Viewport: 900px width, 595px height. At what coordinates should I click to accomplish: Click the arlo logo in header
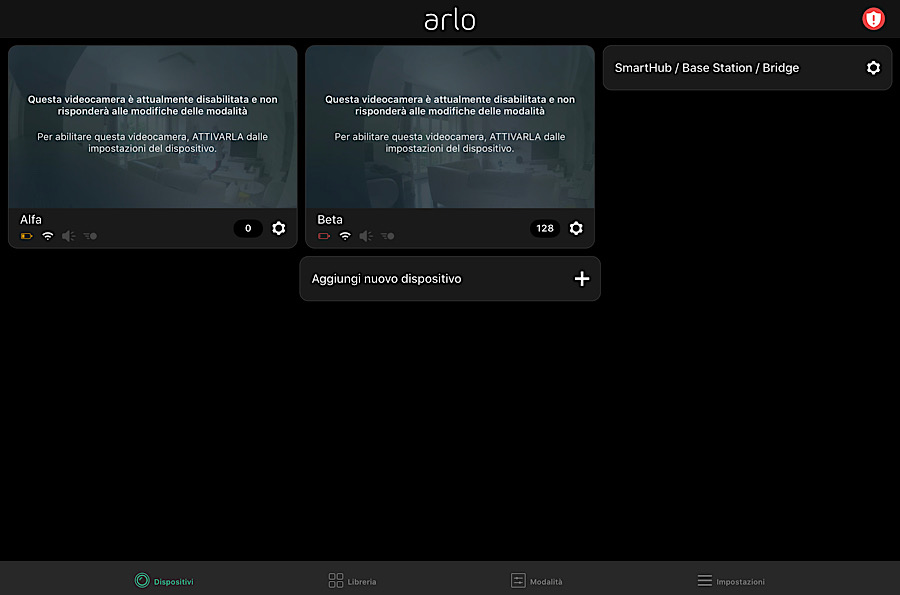(450, 20)
